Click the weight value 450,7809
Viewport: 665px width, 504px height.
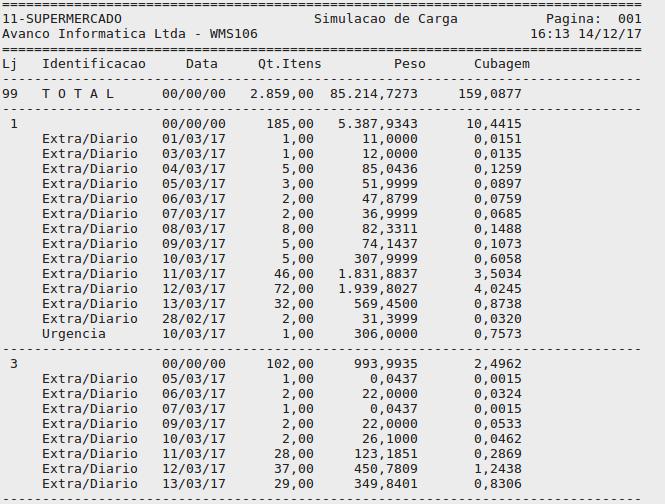pyautogui.click(x=385, y=469)
